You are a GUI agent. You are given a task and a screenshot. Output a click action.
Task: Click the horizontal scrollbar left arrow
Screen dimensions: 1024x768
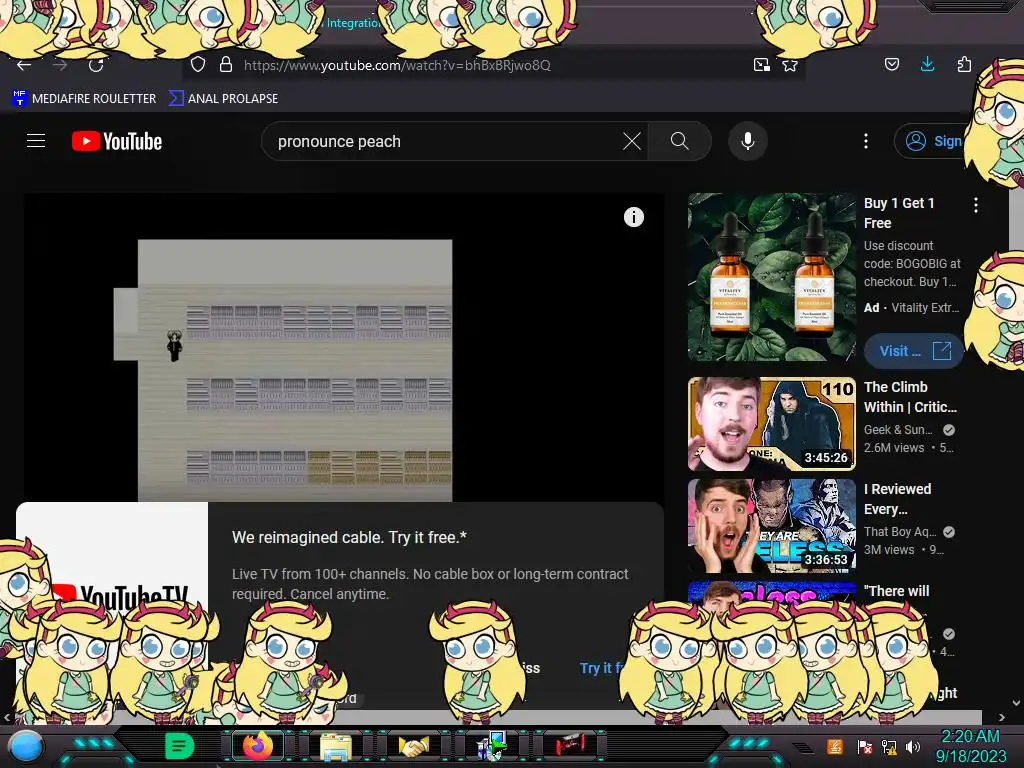[7, 717]
